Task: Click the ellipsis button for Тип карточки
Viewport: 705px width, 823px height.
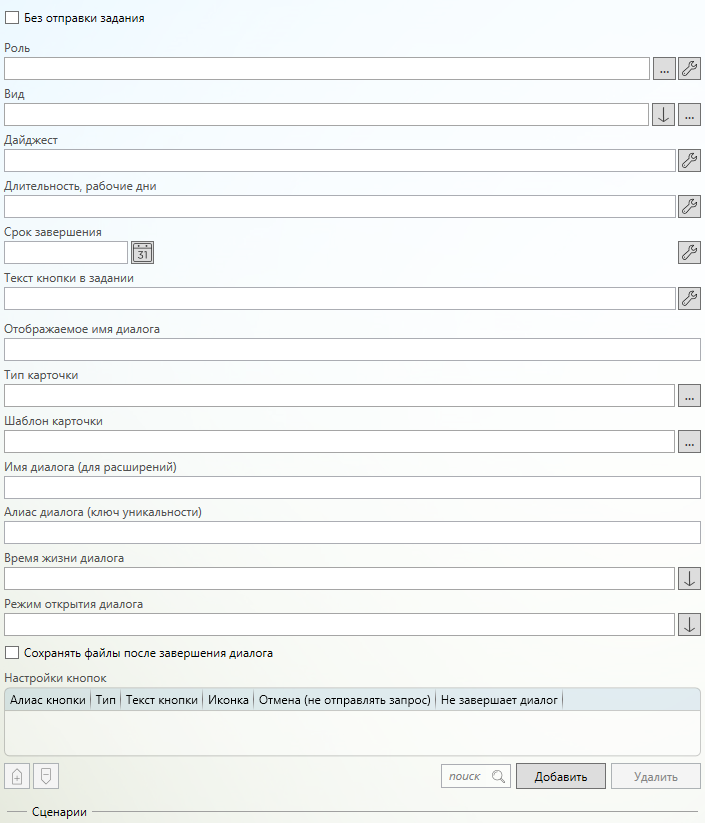Action: click(689, 396)
